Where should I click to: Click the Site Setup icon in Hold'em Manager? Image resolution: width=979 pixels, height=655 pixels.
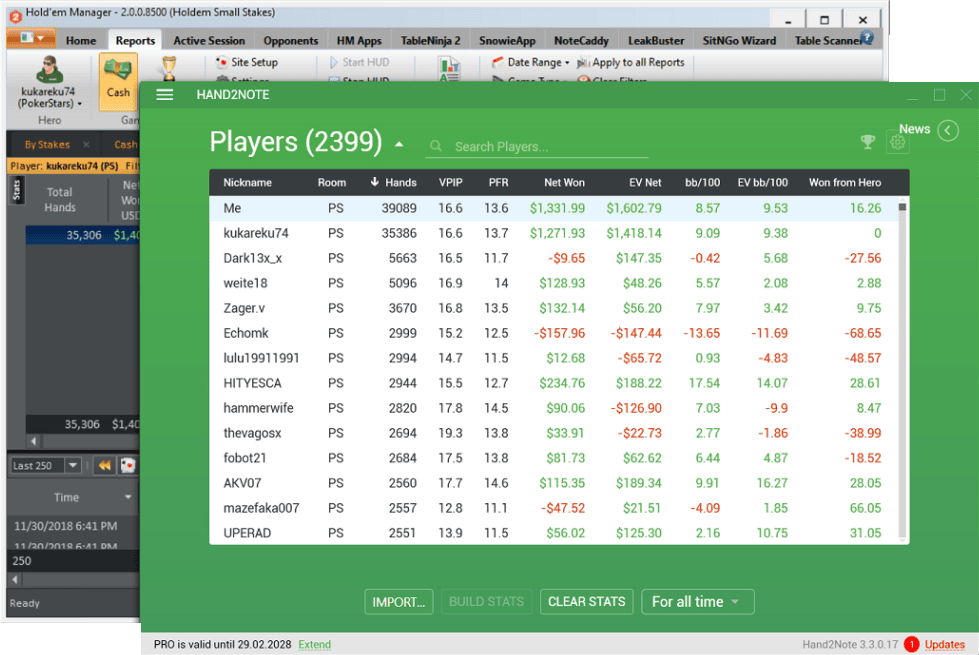(x=222, y=62)
